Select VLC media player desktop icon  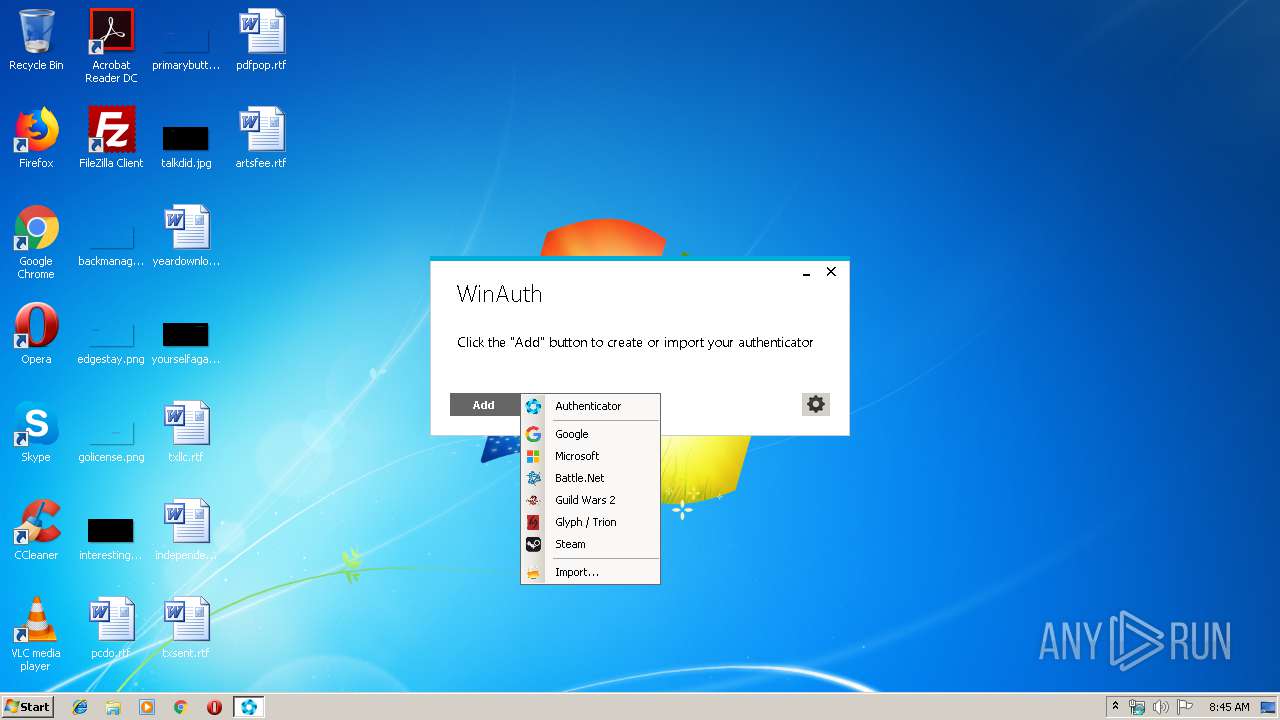click(36, 634)
